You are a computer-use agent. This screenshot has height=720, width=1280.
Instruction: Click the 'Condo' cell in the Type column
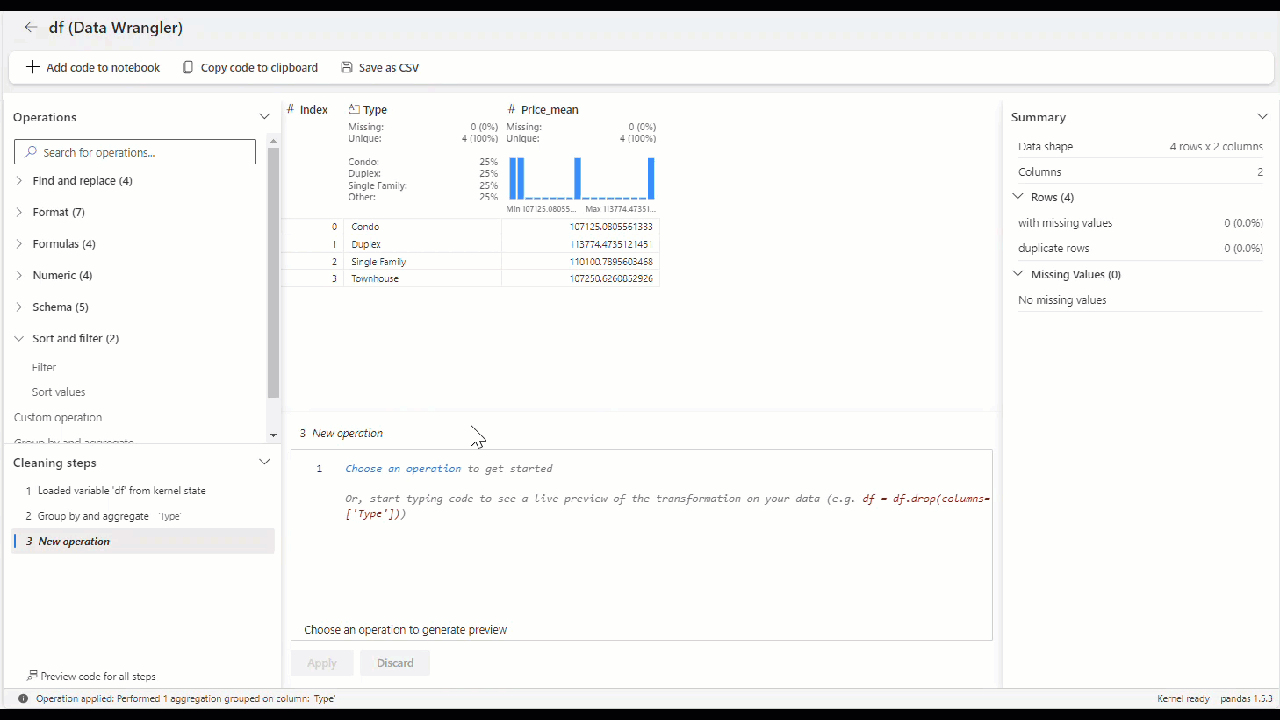(x=422, y=227)
